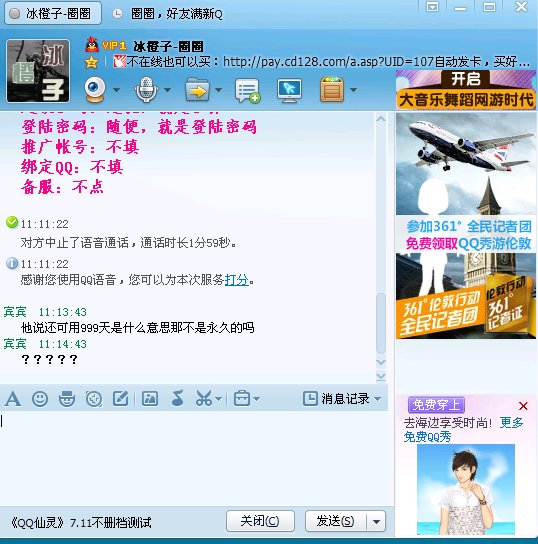Open the 361° 全民记者团 airplane ad

point(466,226)
